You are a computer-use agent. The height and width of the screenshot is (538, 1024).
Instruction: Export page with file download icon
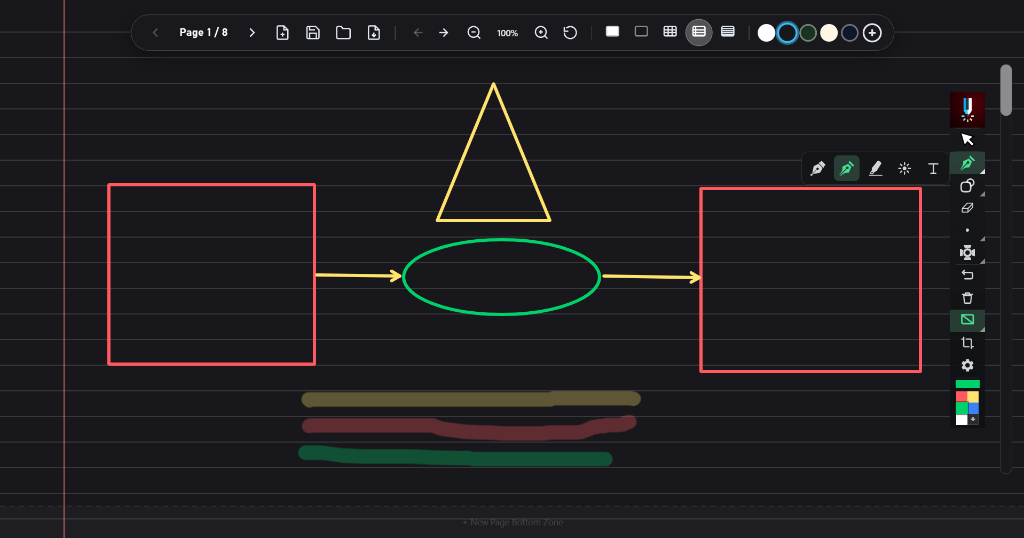[374, 33]
